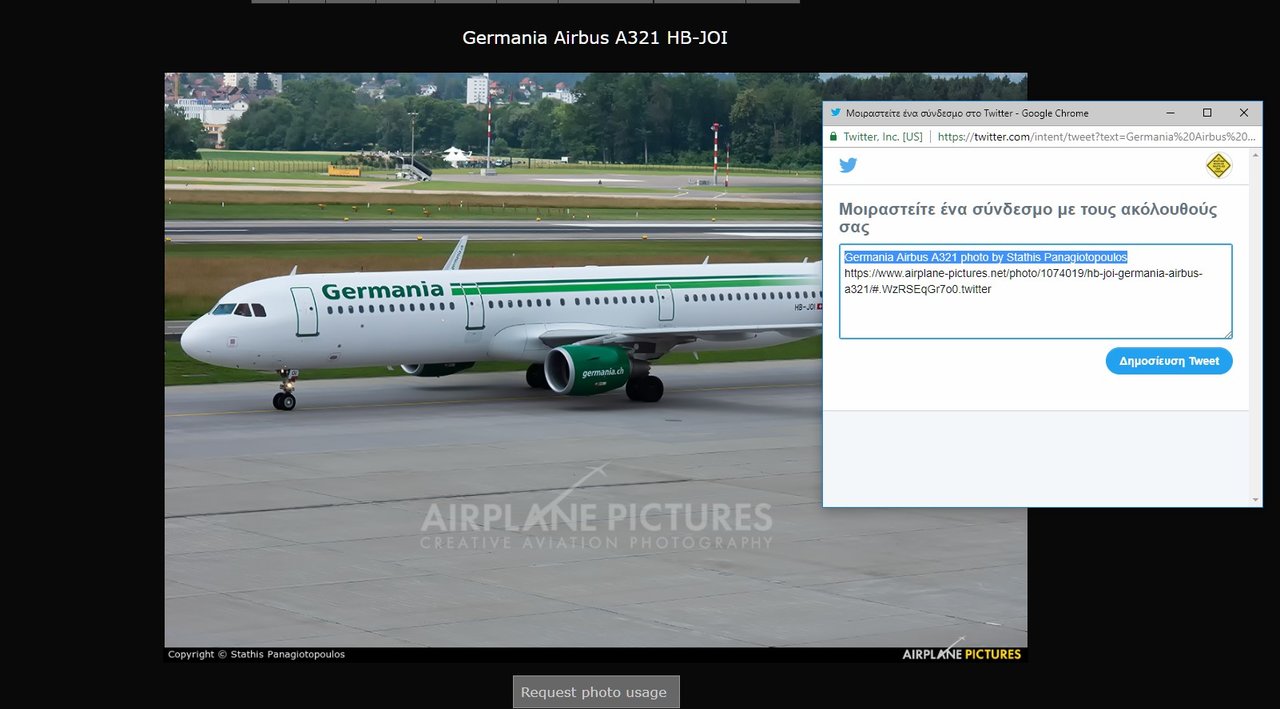Screen dimensions: 1280x709
Task: Maximize the Twitter share popup window
Action: click(1207, 113)
